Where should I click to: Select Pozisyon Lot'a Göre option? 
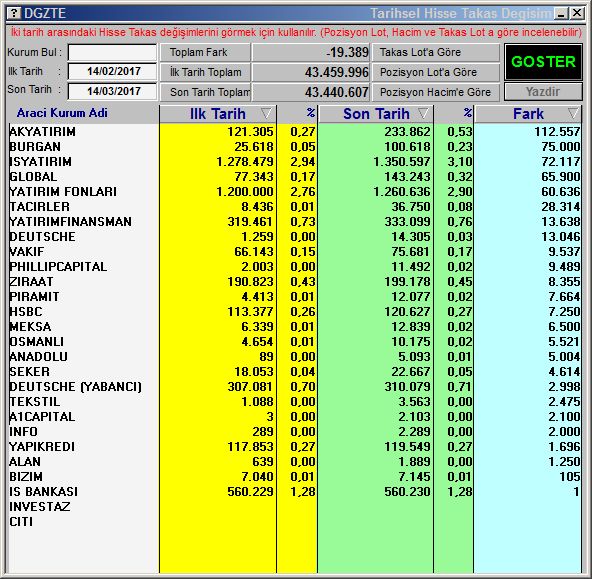pos(436,72)
